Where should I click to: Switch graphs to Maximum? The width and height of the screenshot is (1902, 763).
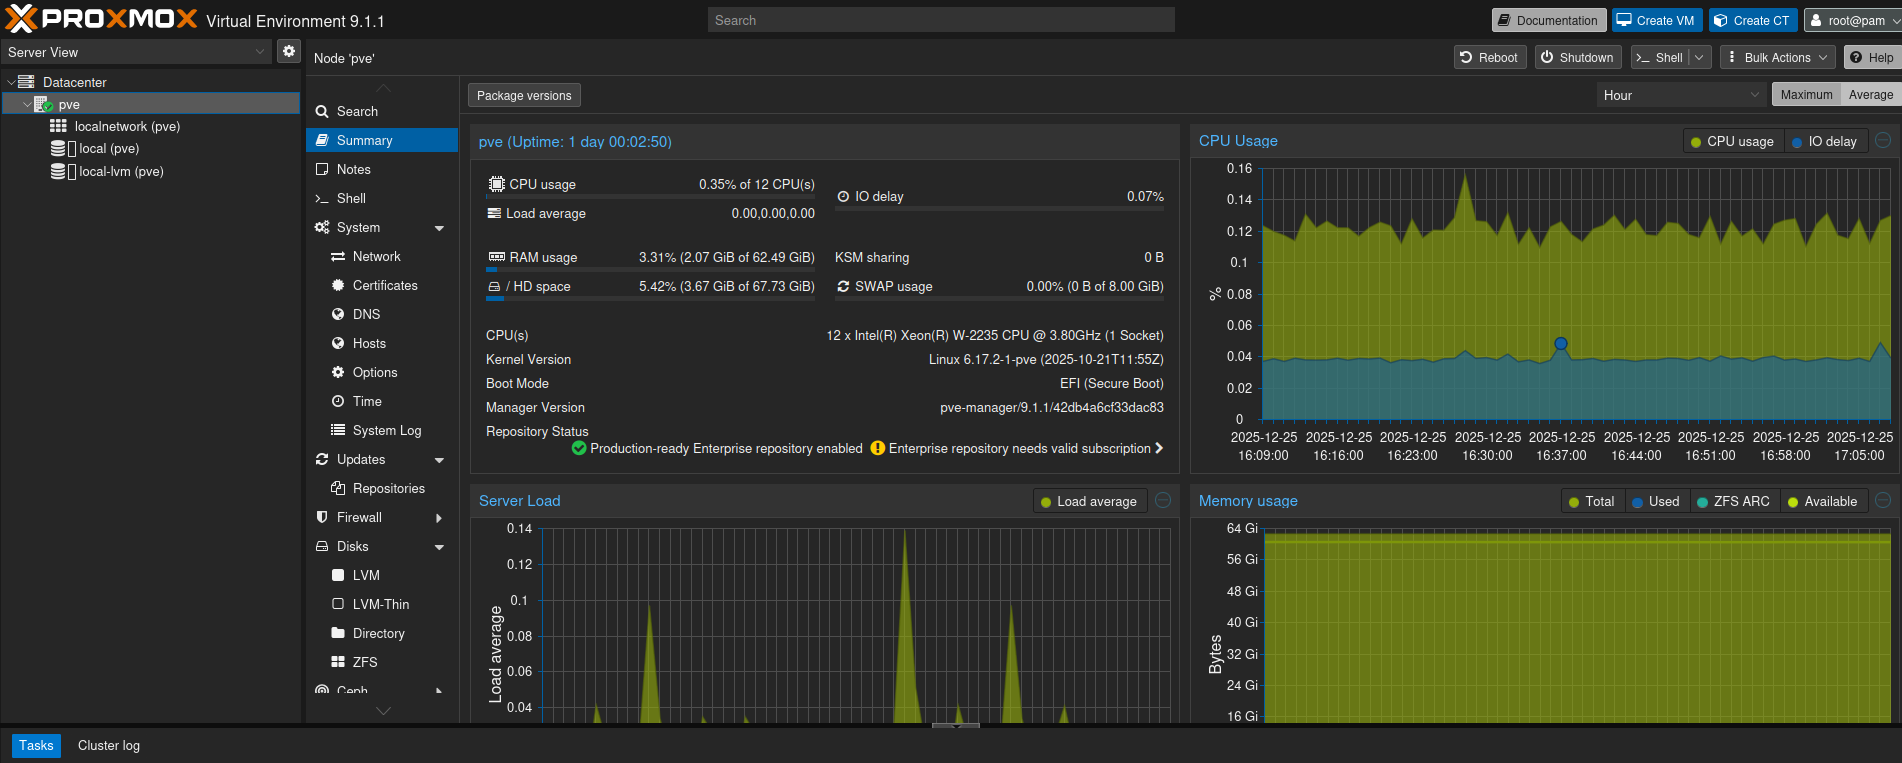tap(1806, 94)
